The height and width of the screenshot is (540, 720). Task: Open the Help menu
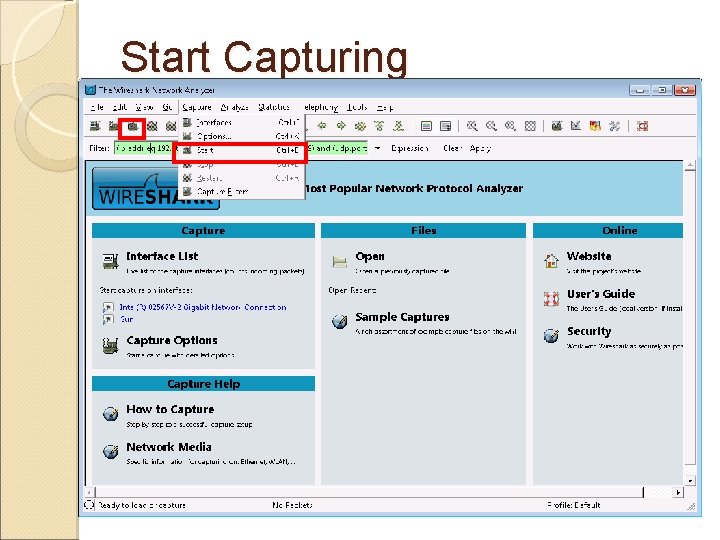385,107
